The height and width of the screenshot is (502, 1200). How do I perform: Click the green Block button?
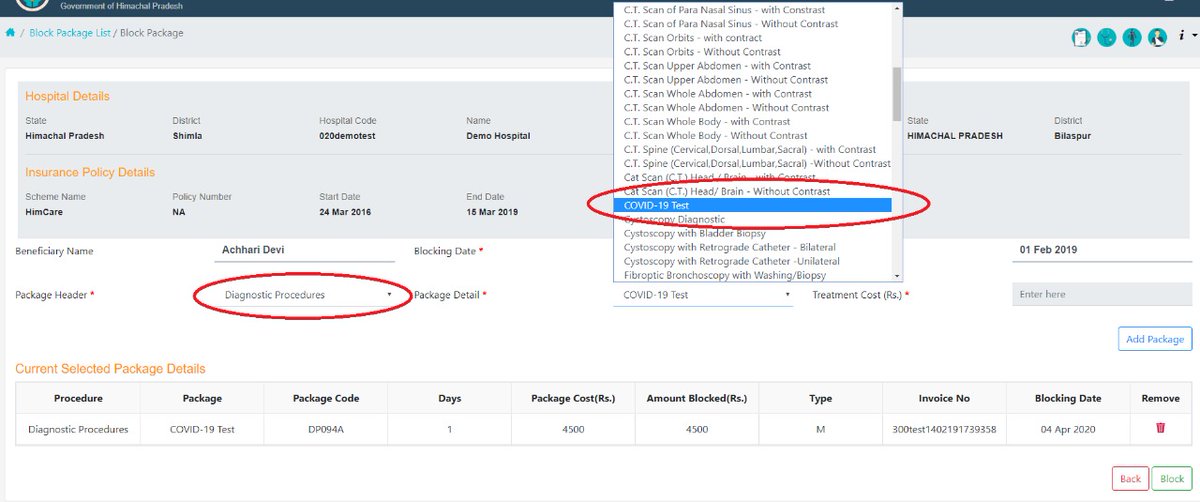(1171, 478)
